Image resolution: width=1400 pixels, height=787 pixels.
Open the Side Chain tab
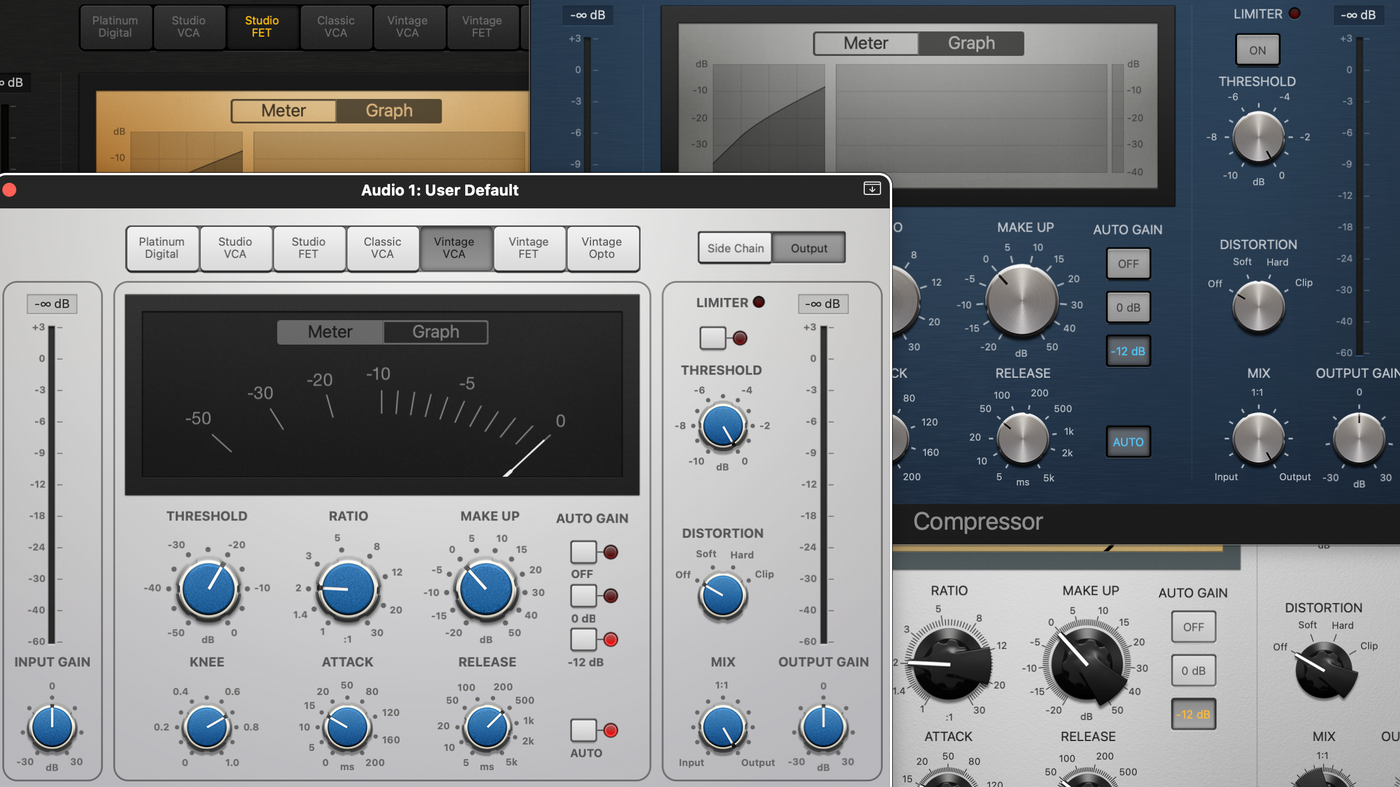735,247
